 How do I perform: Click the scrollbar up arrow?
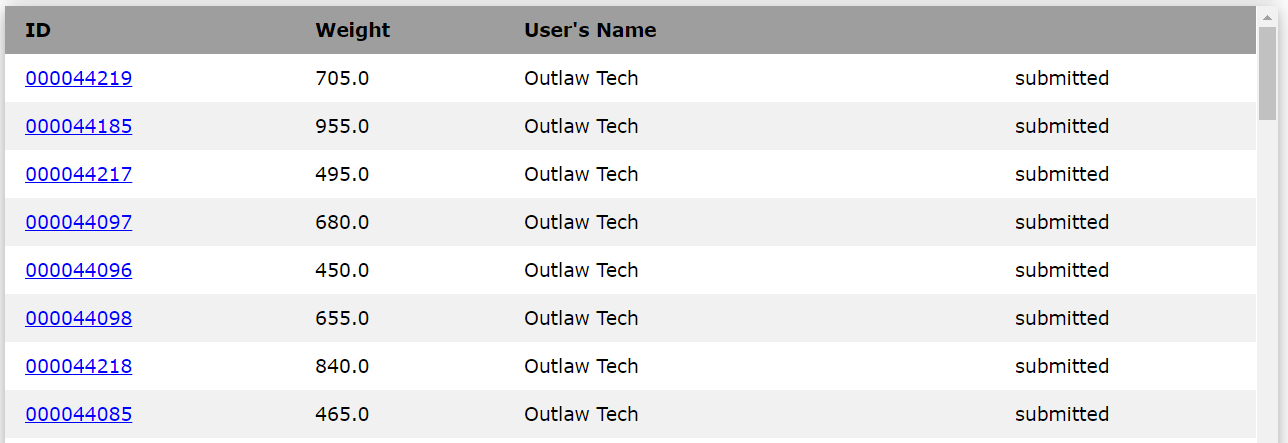[1267, 15]
